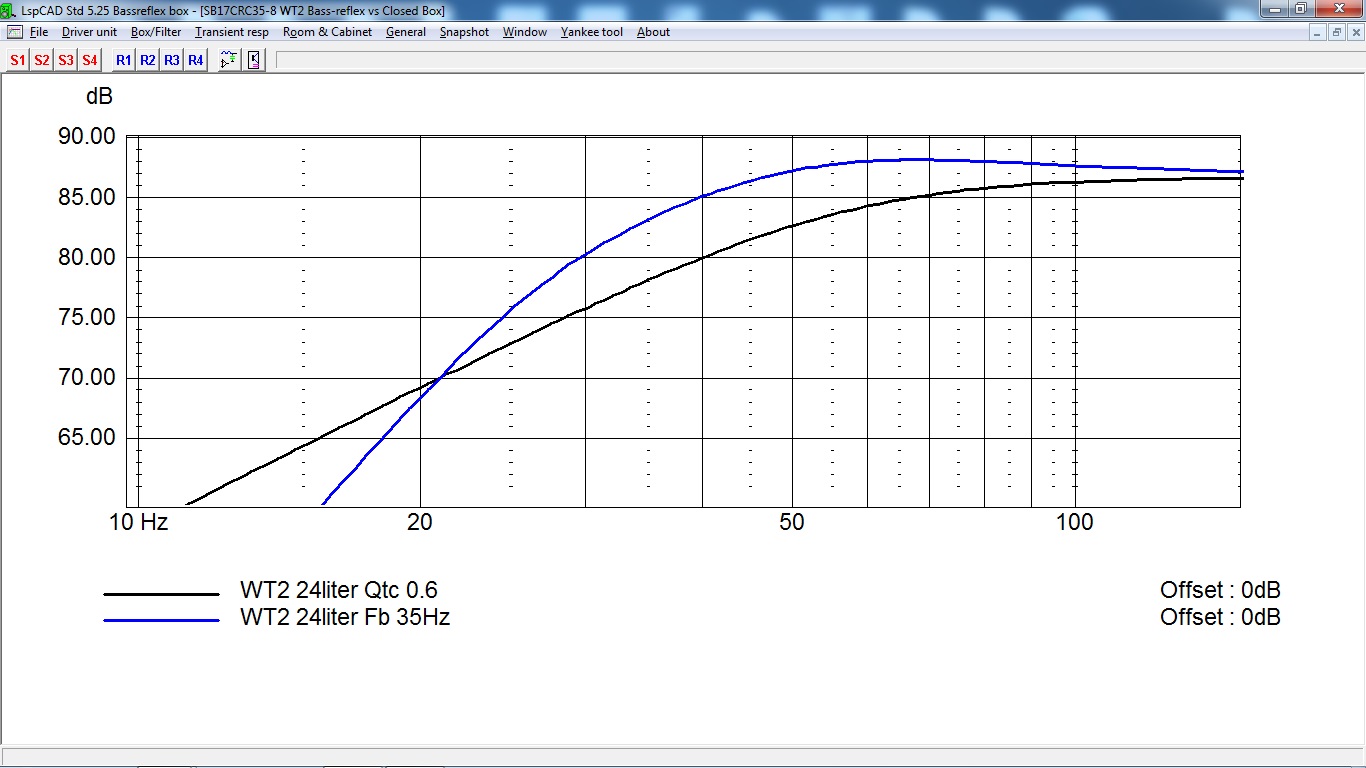Recall snapshot R2 from toolbar

pyautogui.click(x=147, y=60)
